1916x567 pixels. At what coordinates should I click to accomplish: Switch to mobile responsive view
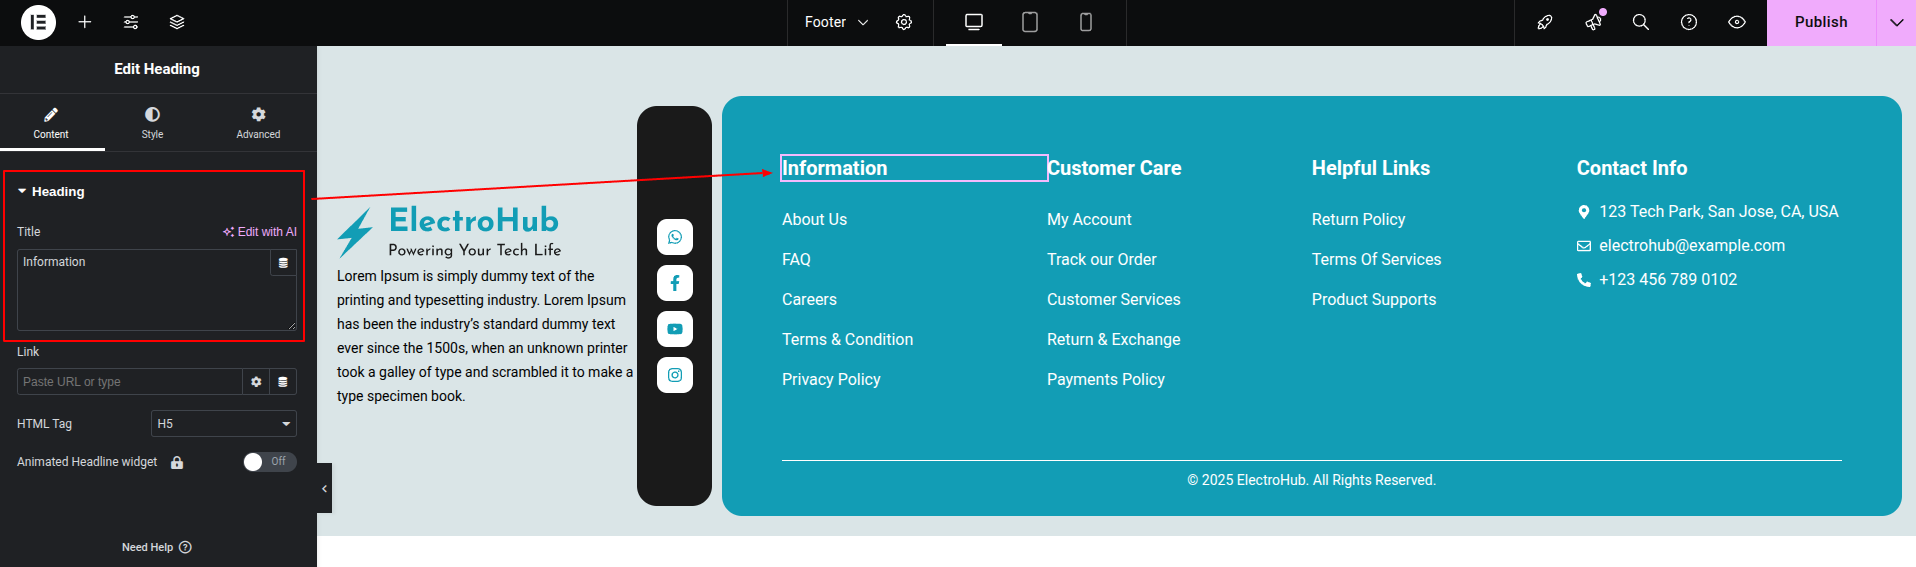tap(1085, 22)
